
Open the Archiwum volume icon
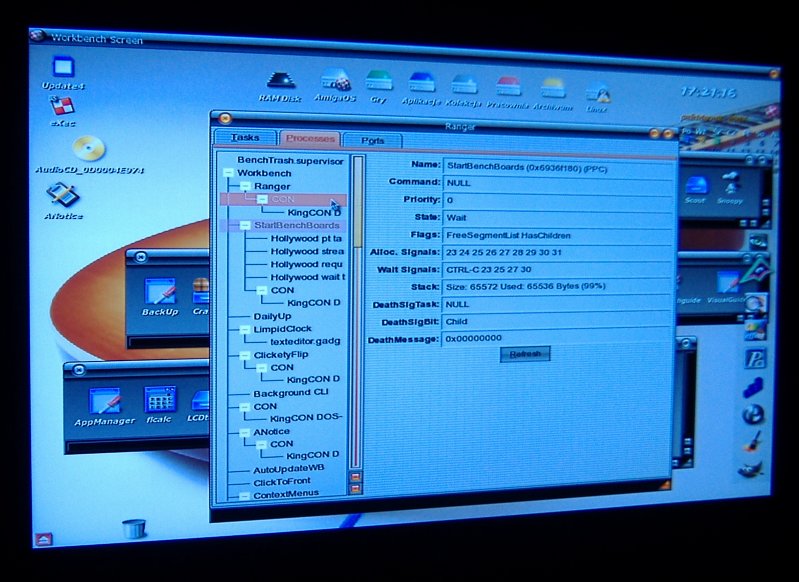pyautogui.click(x=553, y=95)
